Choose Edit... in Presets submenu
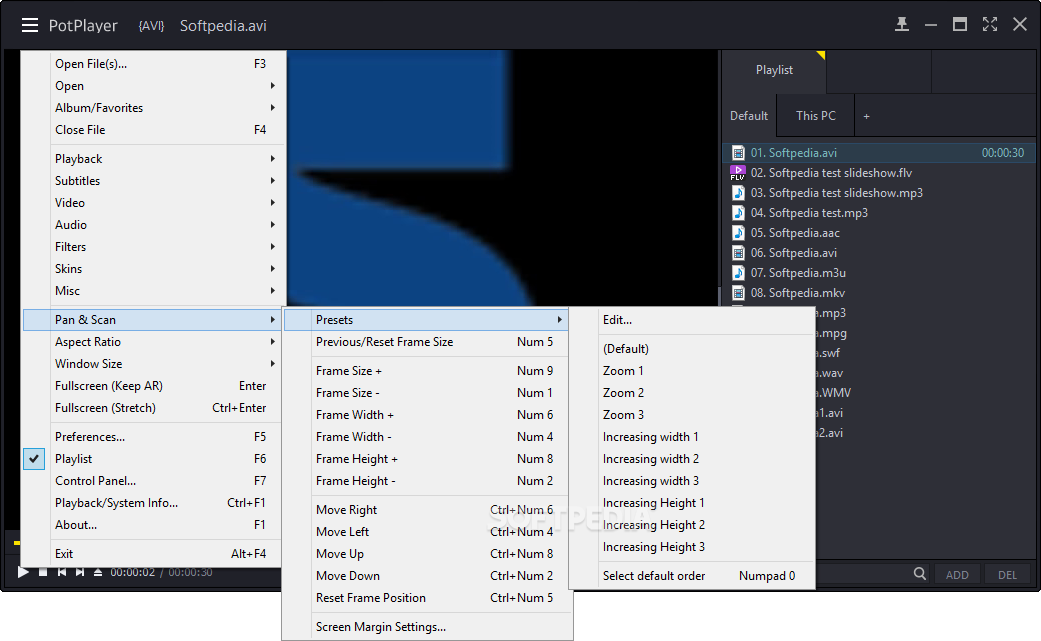The image size is (1041, 641). [692, 320]
